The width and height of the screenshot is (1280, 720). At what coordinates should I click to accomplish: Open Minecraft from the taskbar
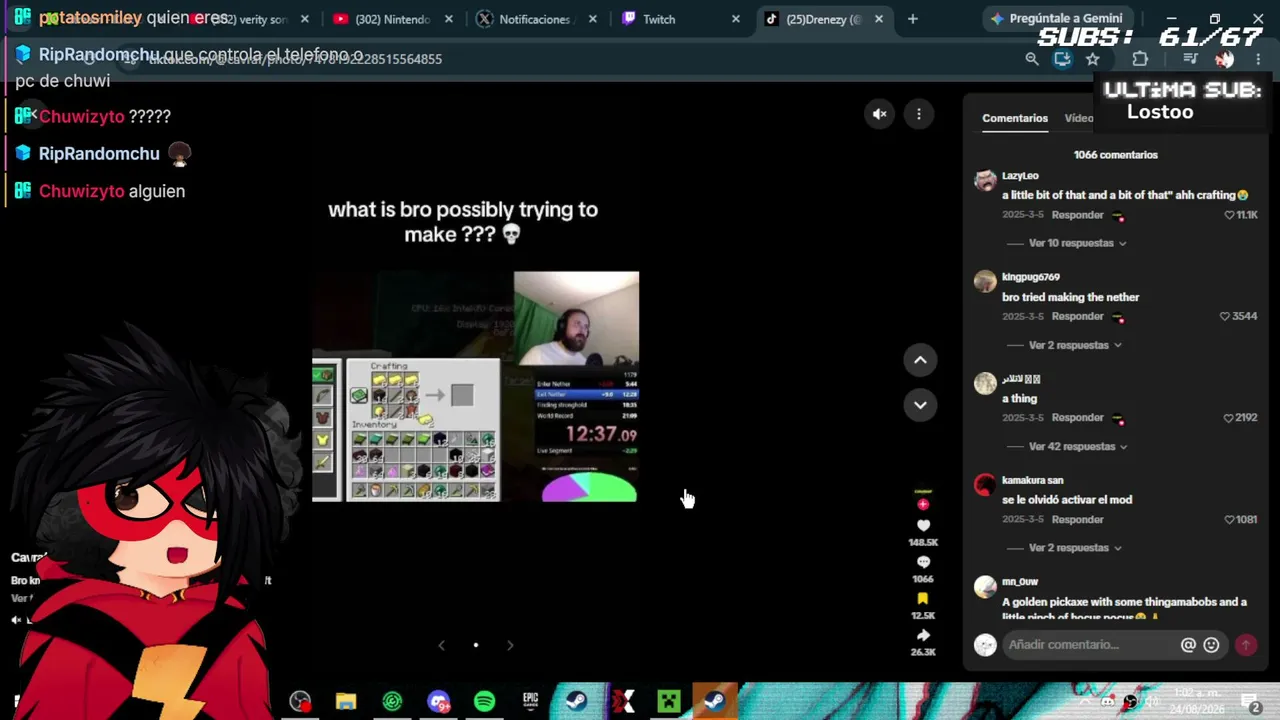668,701
